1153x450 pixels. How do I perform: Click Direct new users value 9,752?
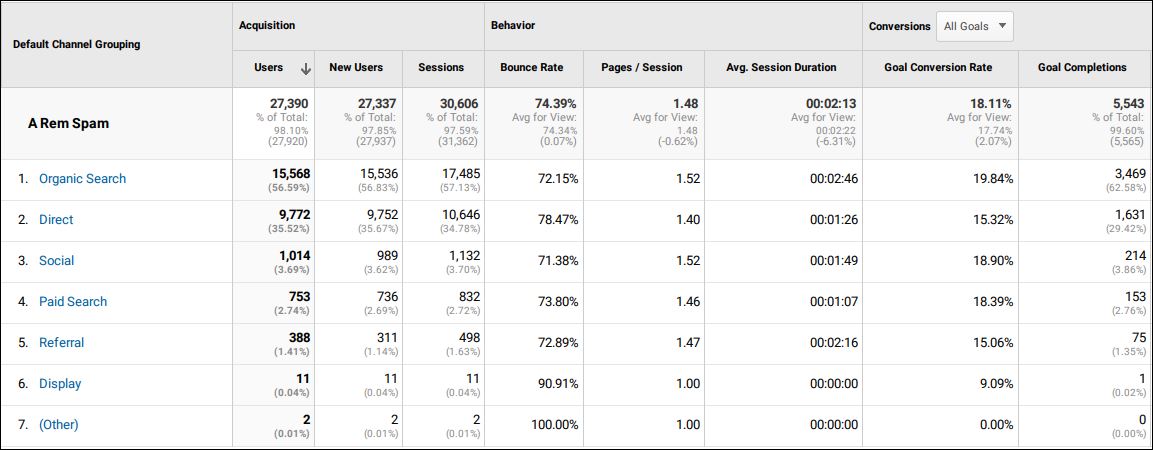[x=381, y=215]
